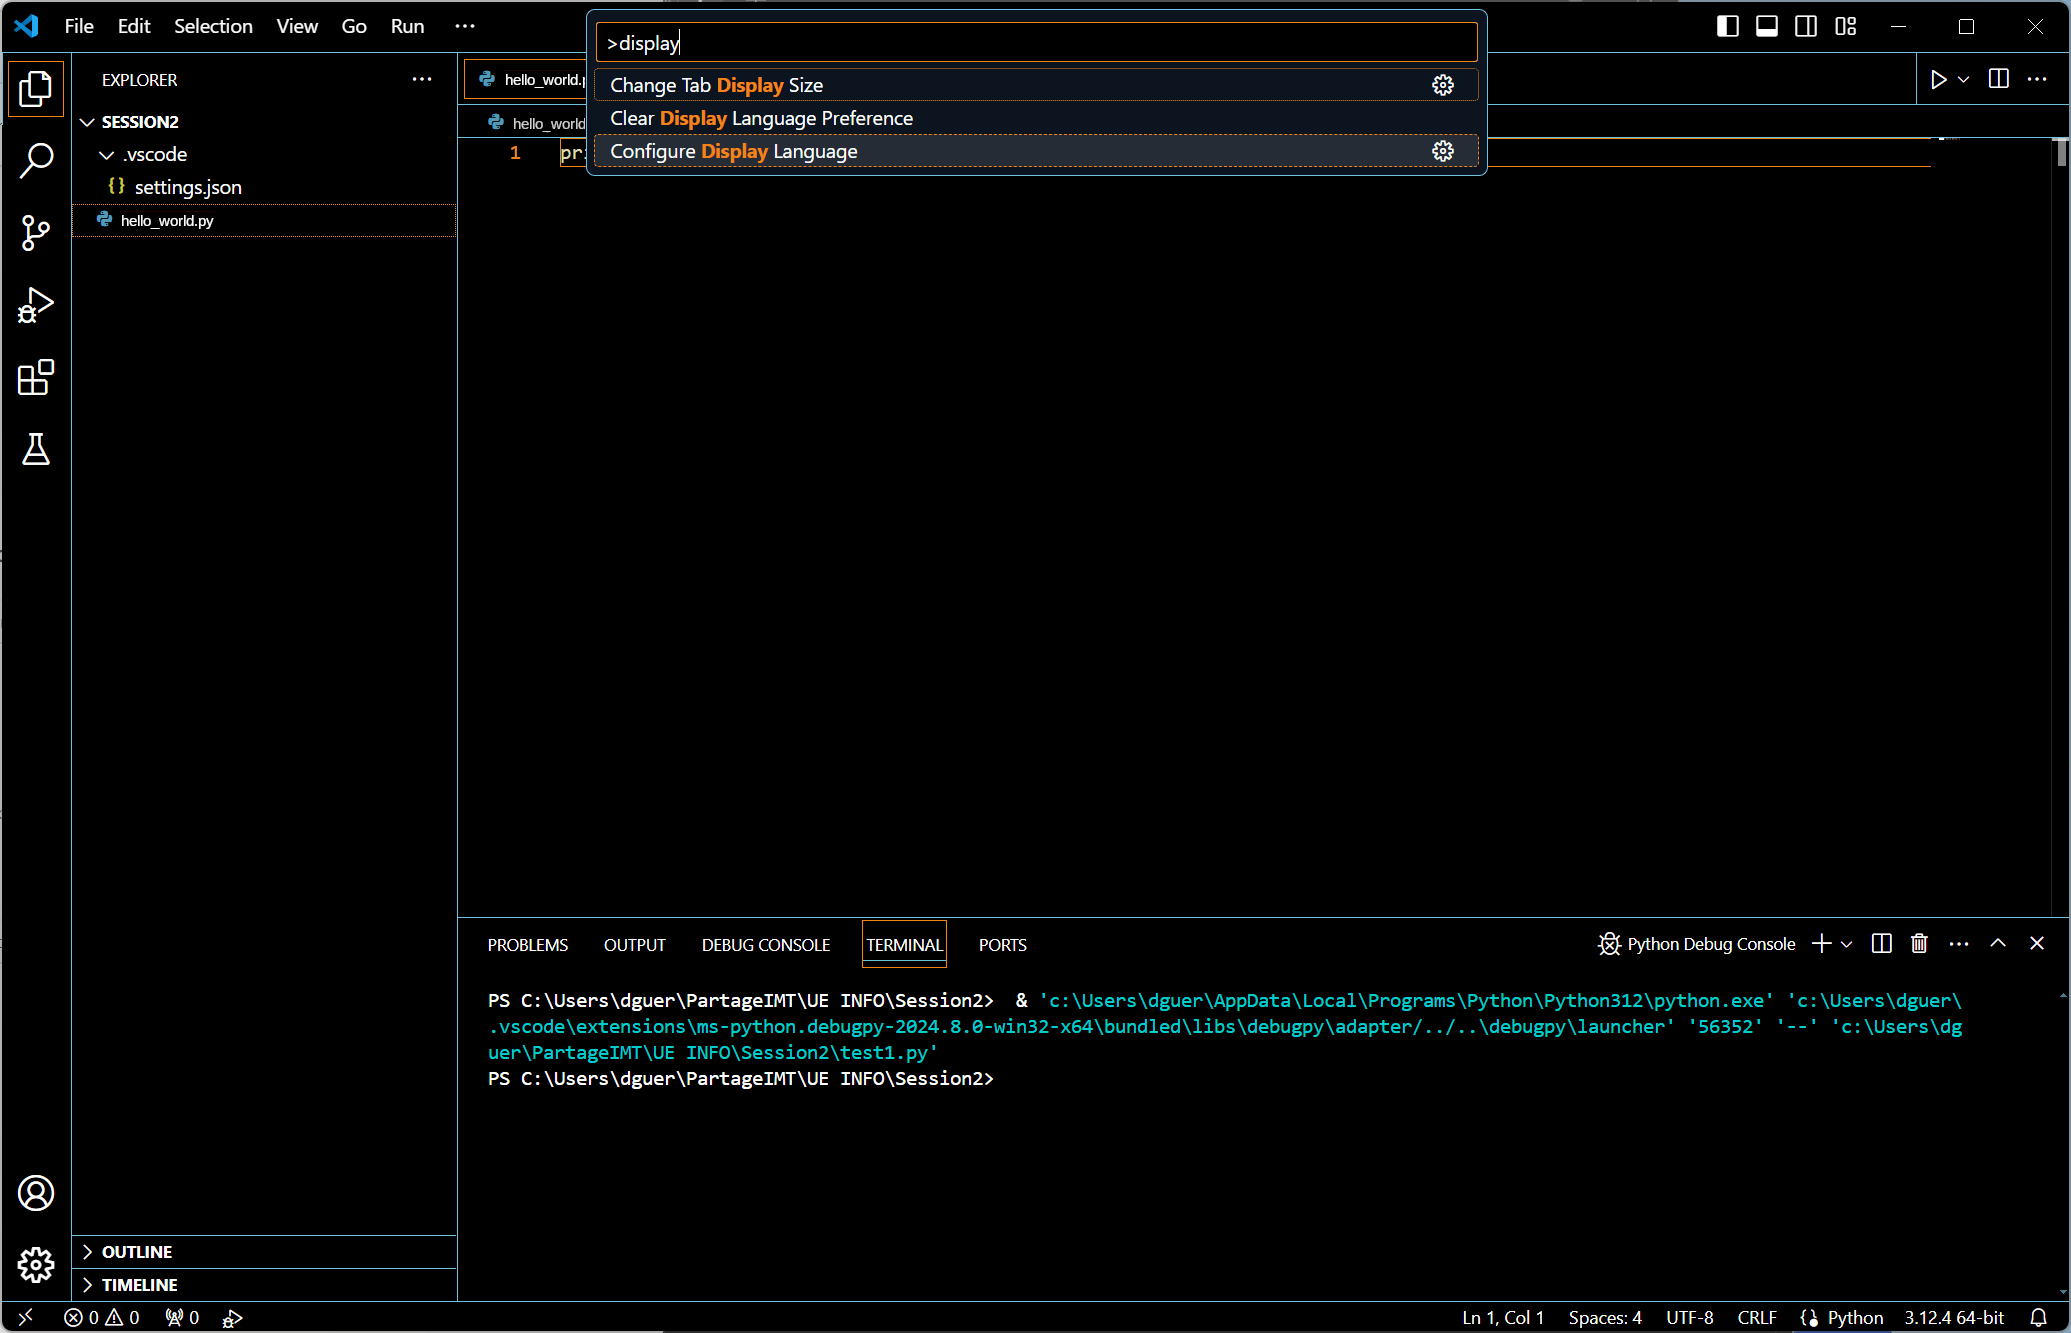Select Configure Display Language command
The image size is (2071, 1333).
pyautogui.click(x=733, y=151)
